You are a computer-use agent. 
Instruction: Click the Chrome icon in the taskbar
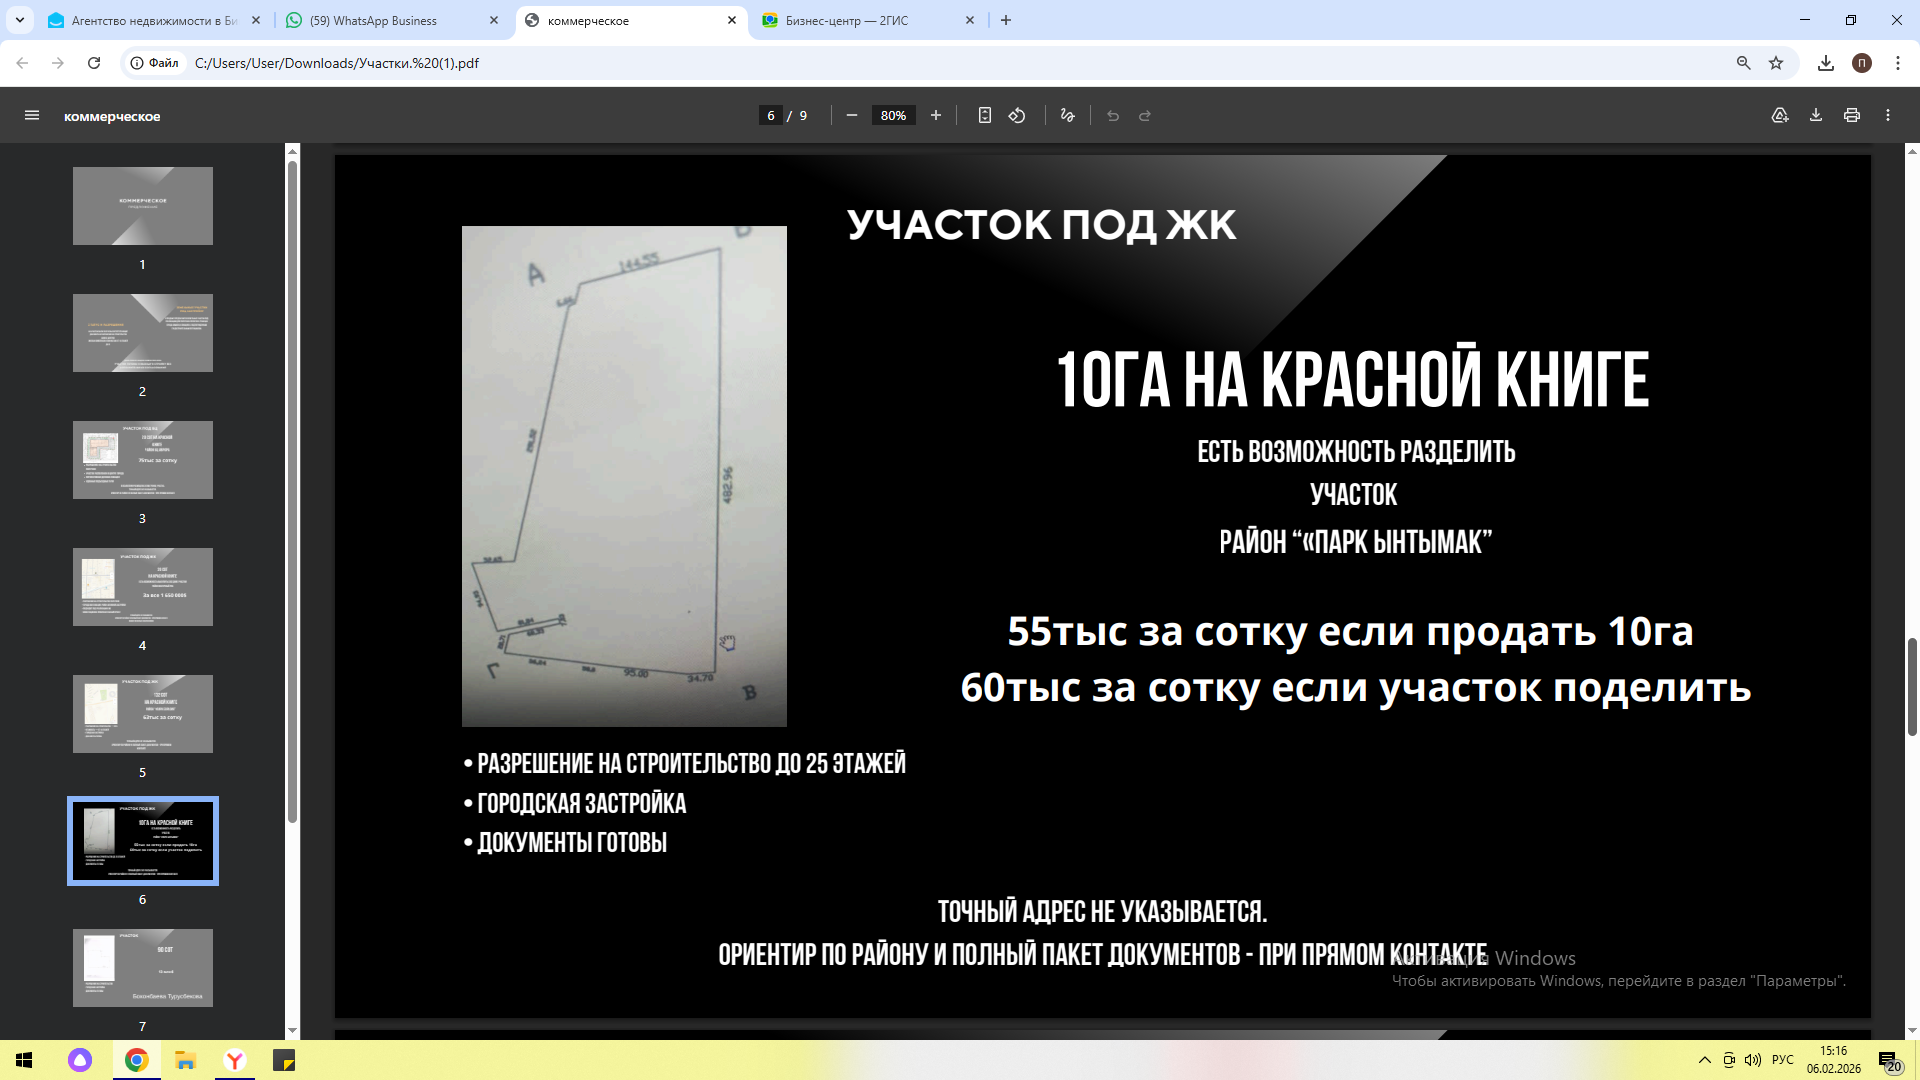point(137,1060)
